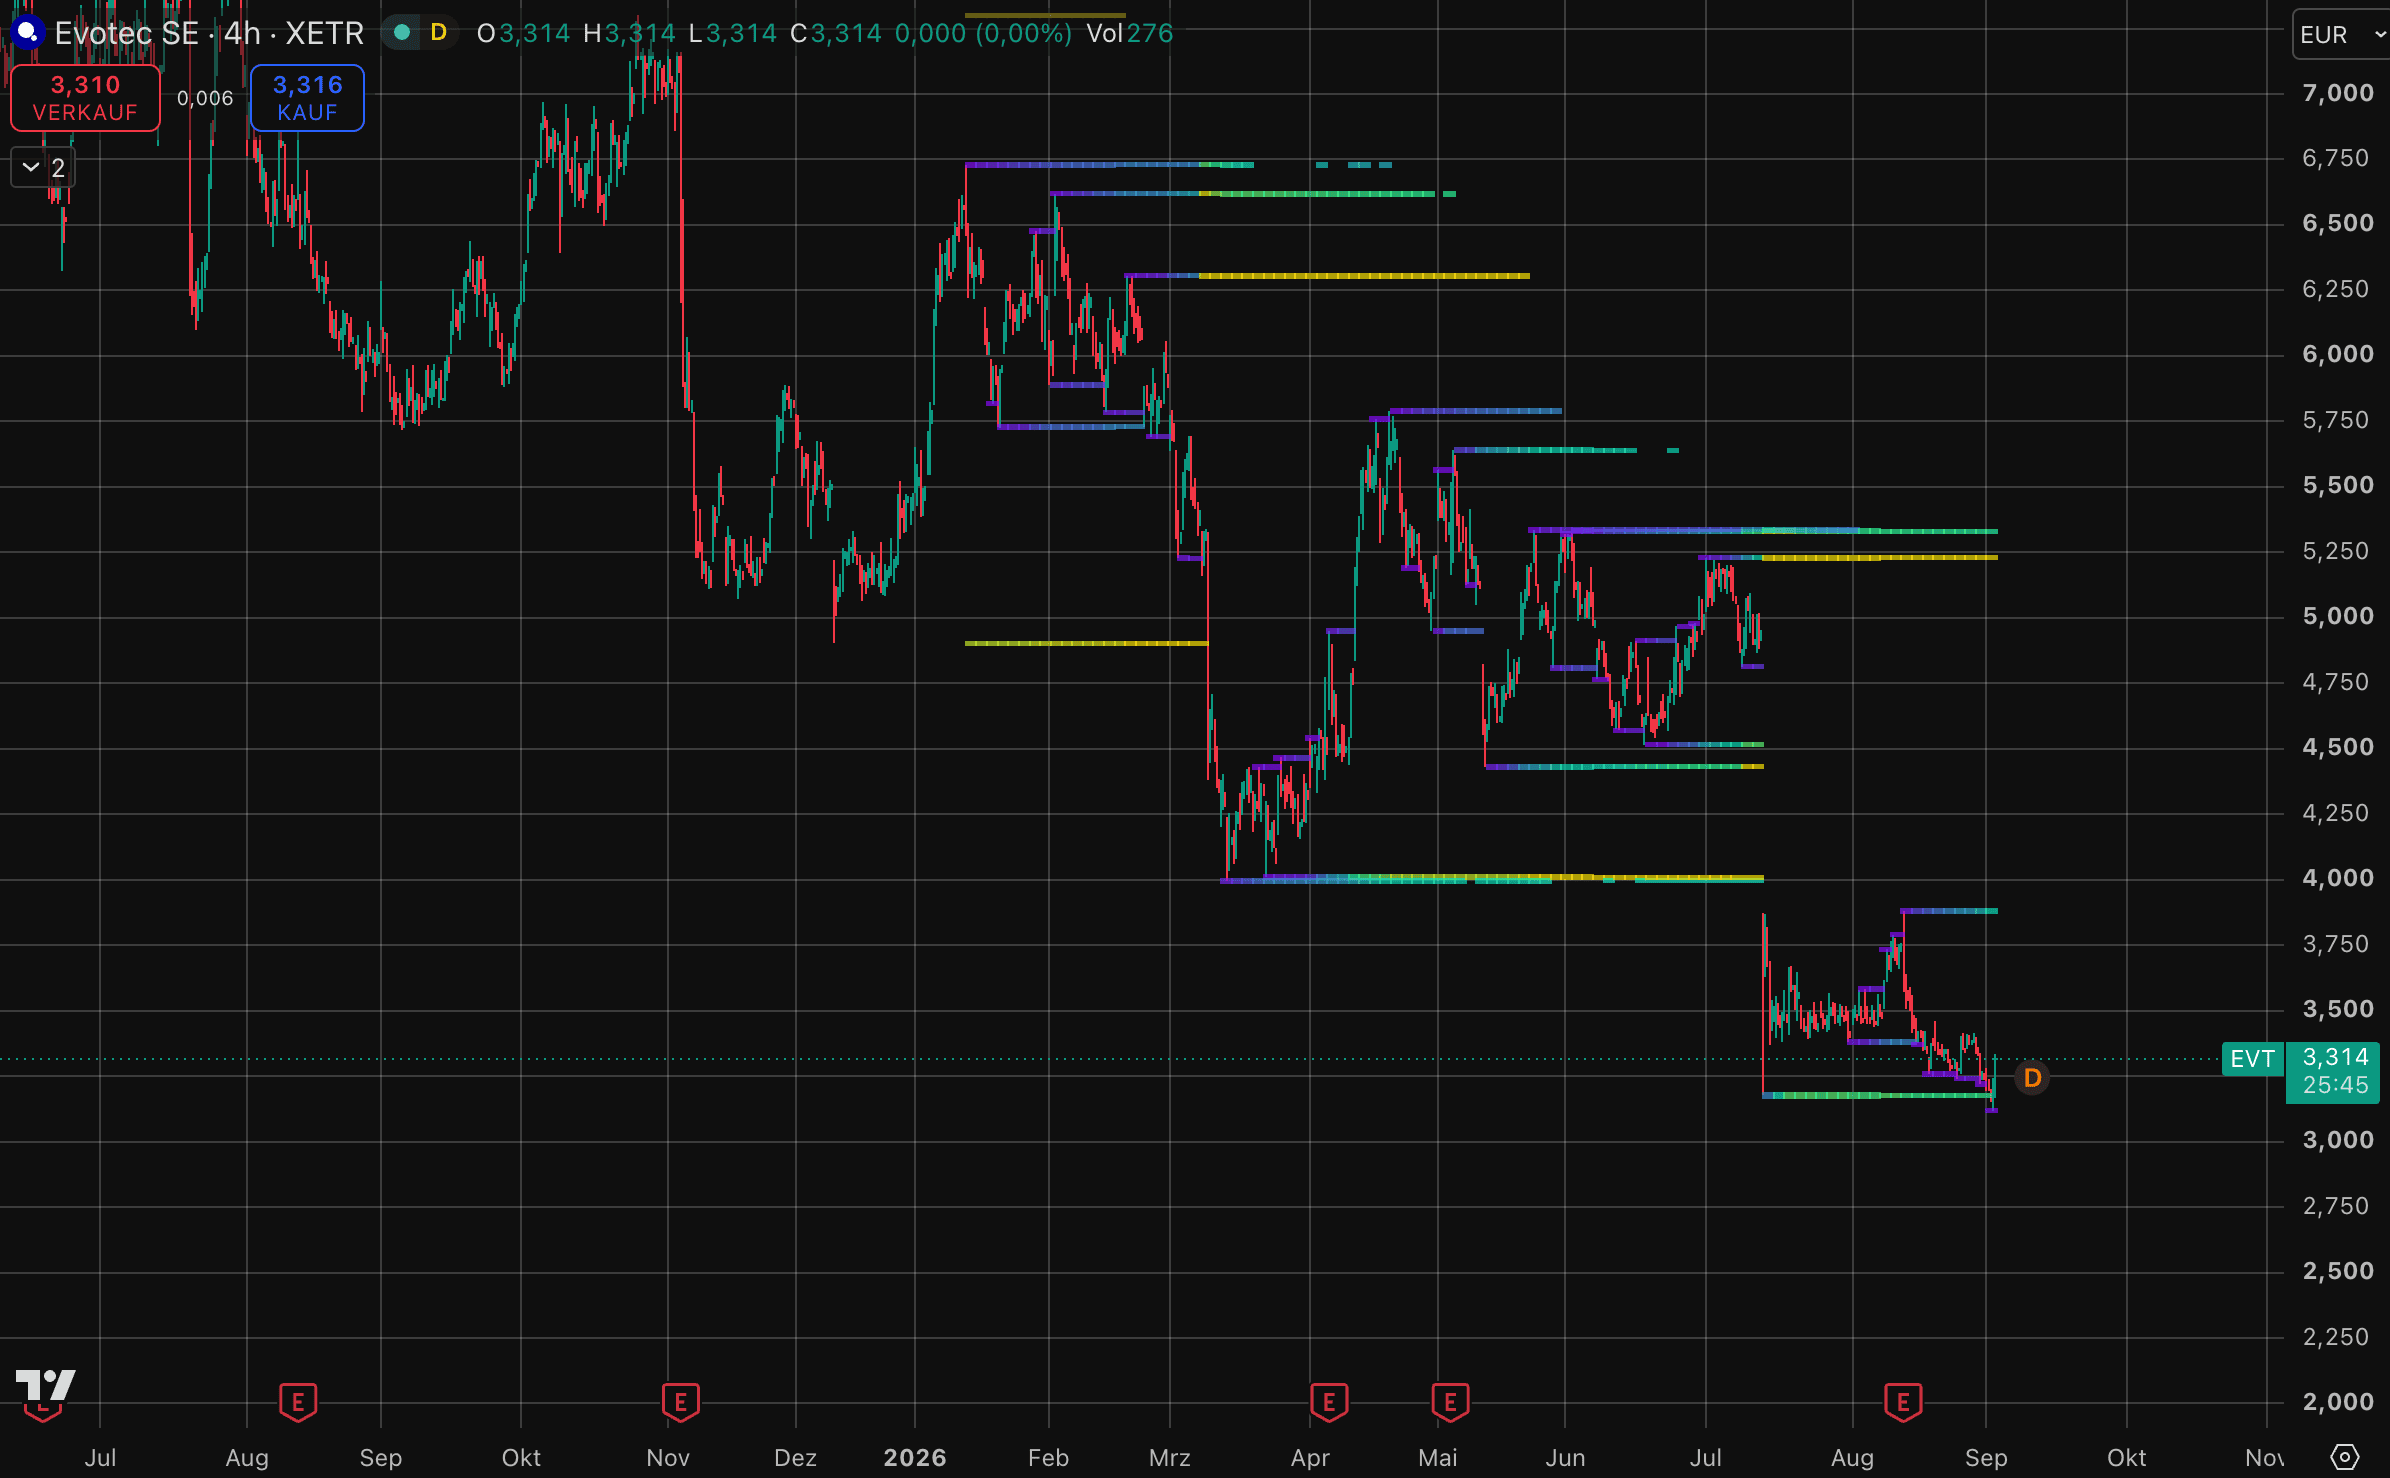Click the 0,000 (0,00%) change value
2390x1478 pixels.
(983, 33)
